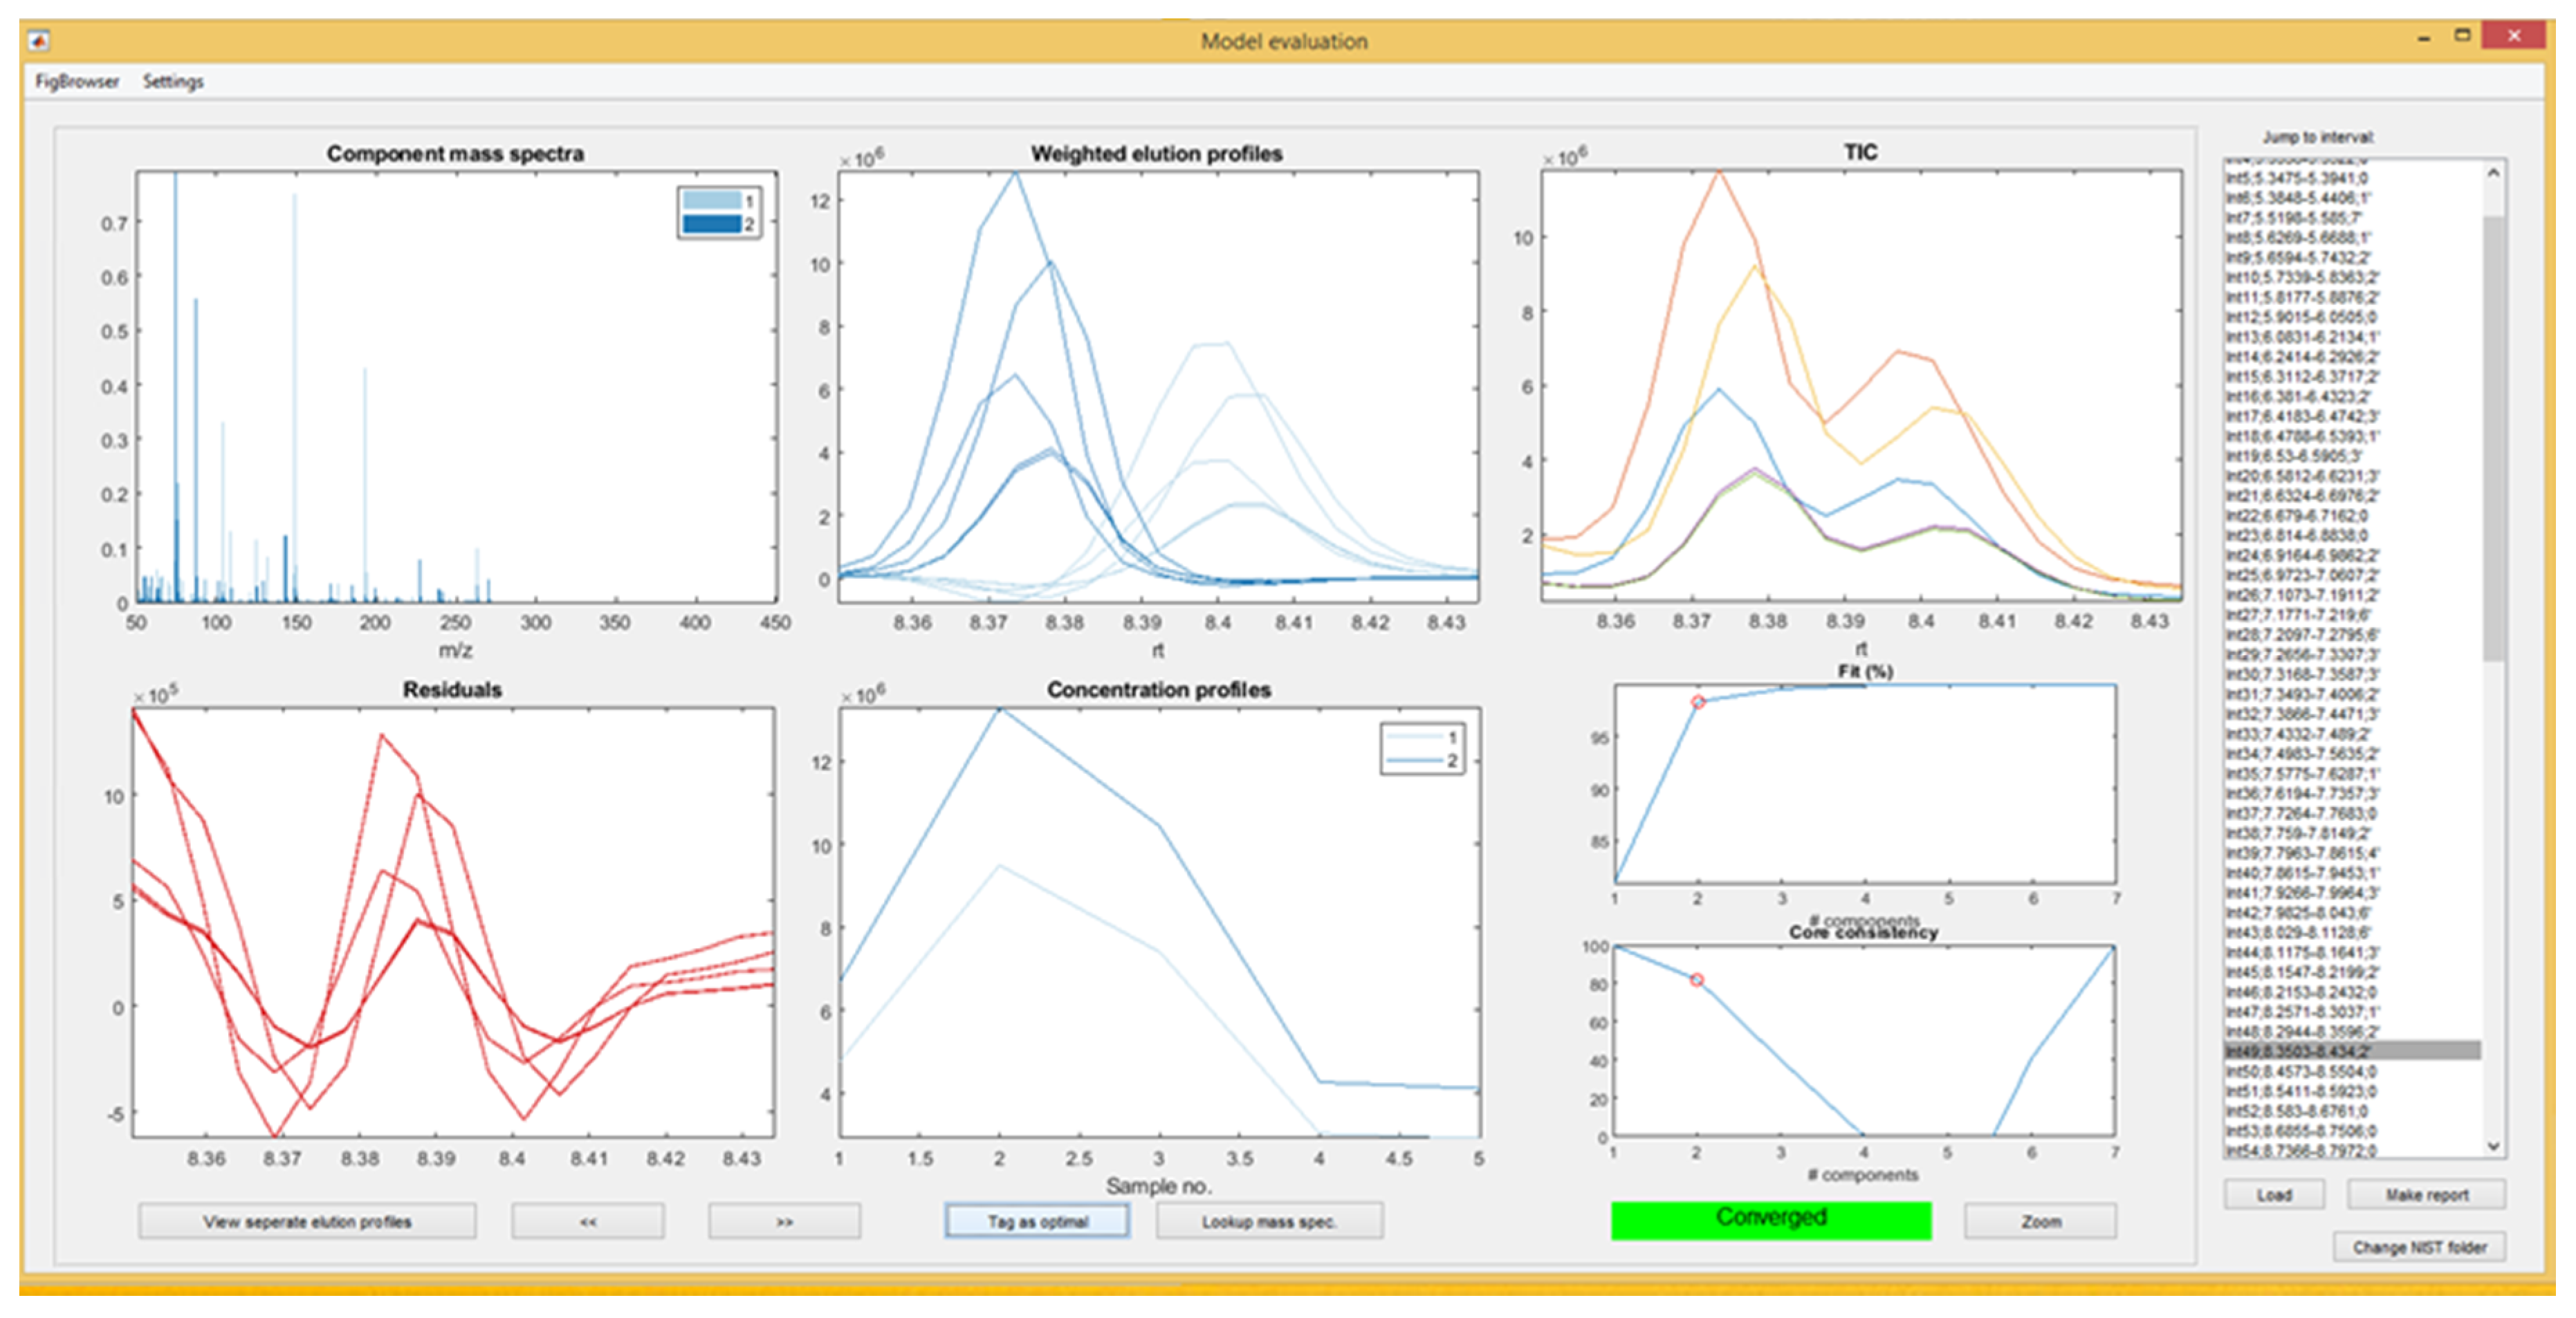Open the FigBrowser menu
2576x1318 pixels.
(x=77, y=81)
